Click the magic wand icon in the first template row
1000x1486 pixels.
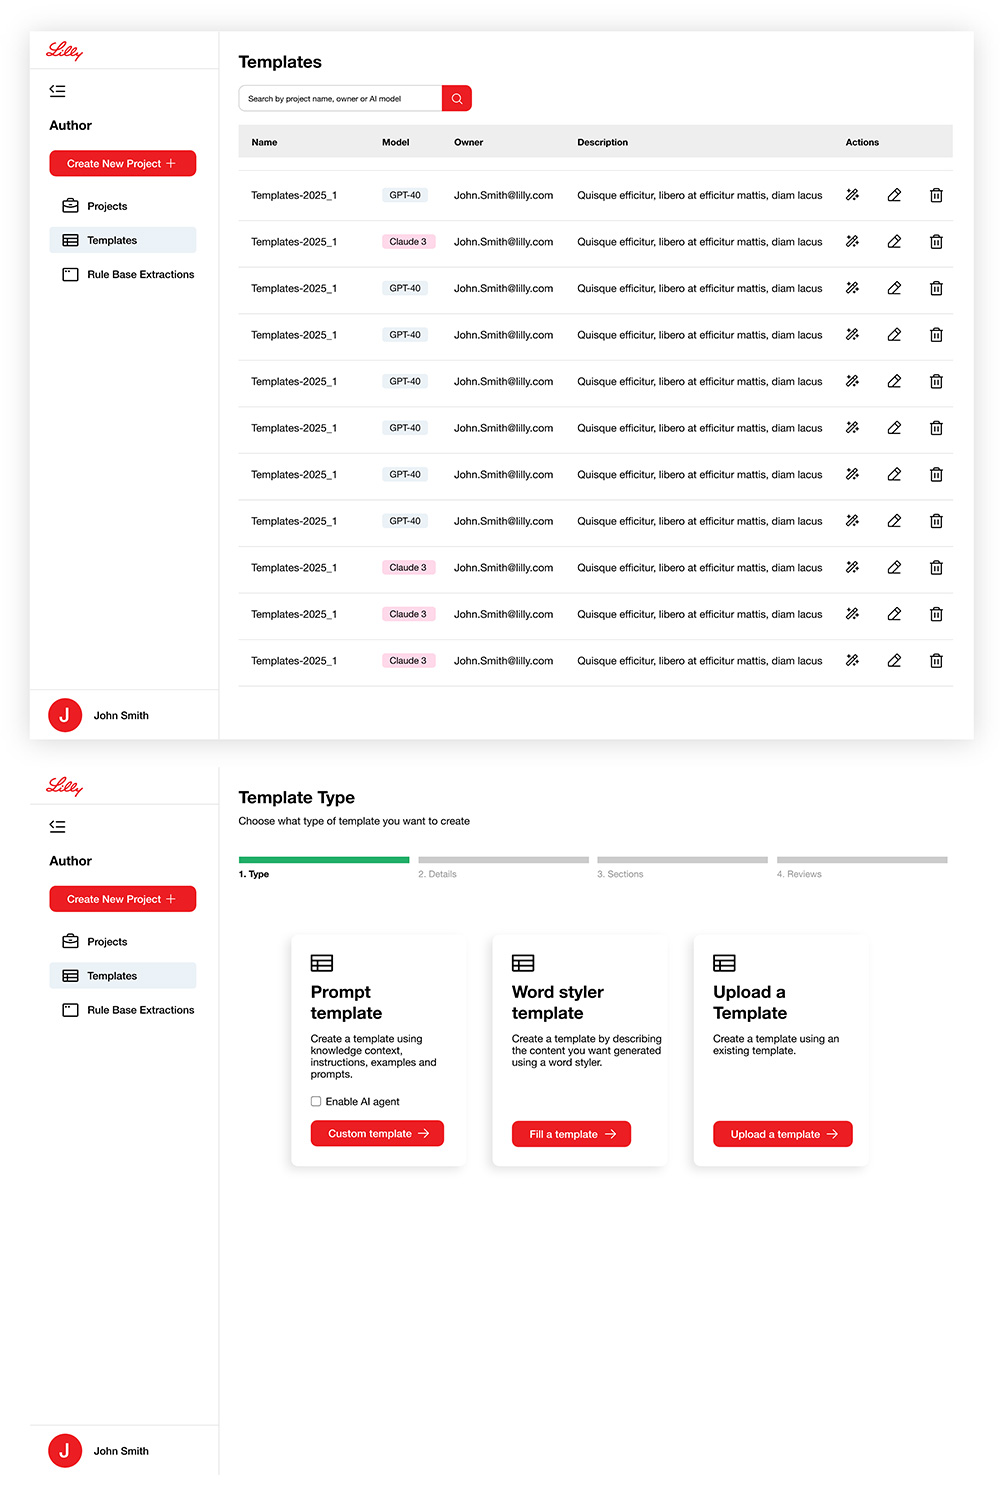[852, 195]
